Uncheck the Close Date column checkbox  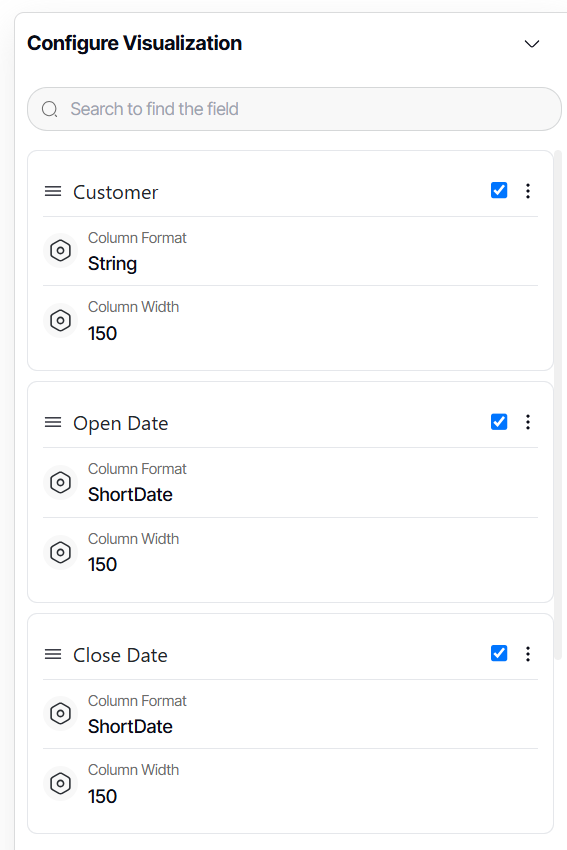(x=499, y=653)
